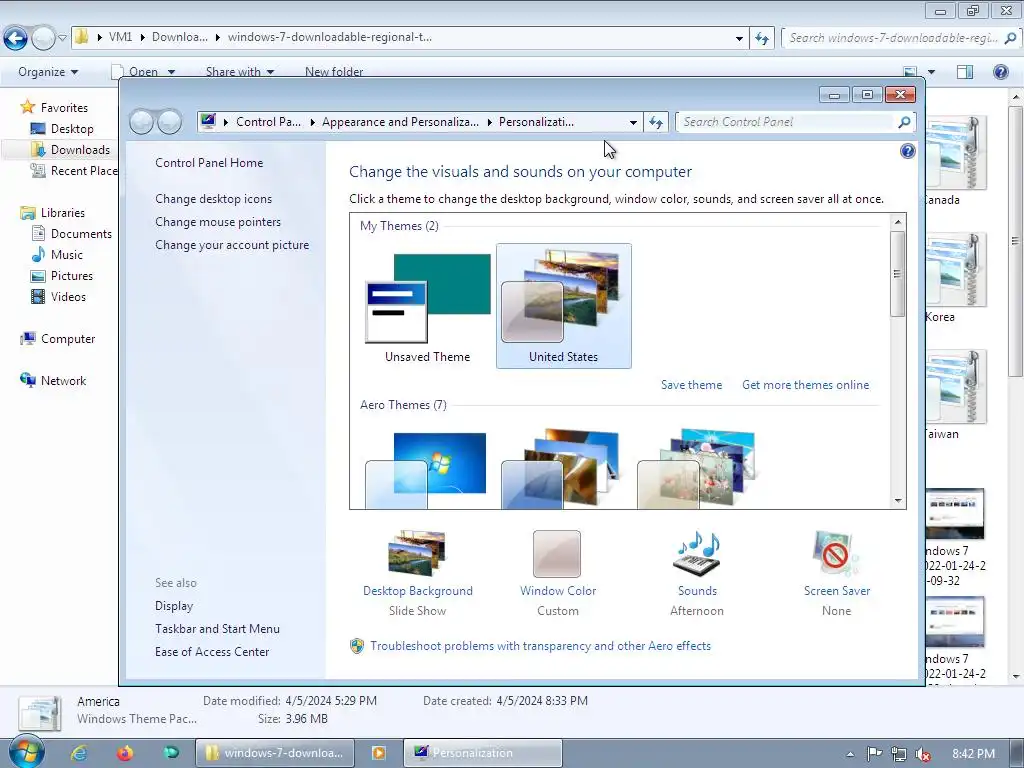Screen dimensions: 1024x768
Task: Toggle the Explorer preview pane icon
Action: (x=965, y=72)
